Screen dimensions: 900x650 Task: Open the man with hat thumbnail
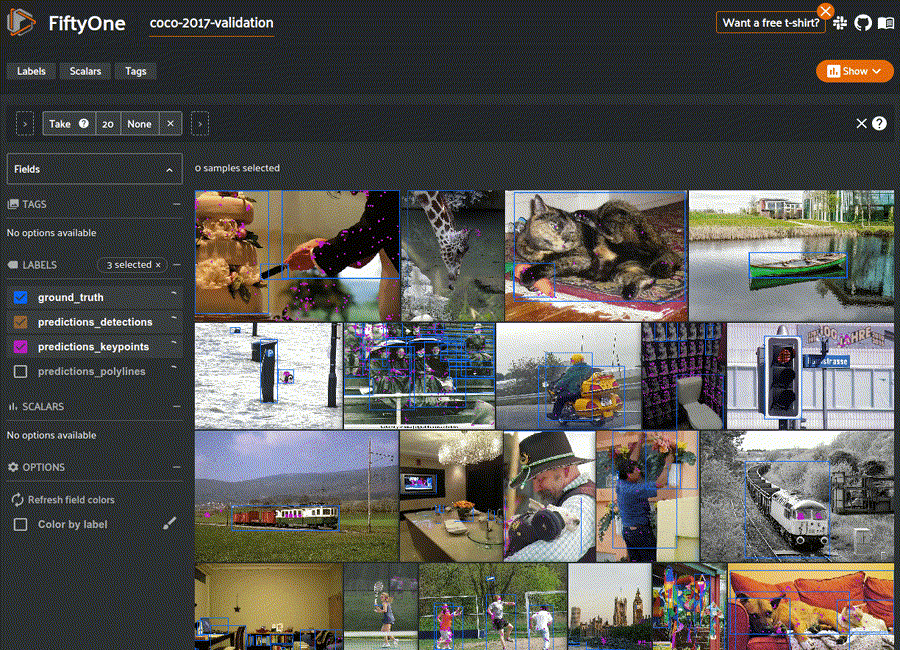point(549,497)
